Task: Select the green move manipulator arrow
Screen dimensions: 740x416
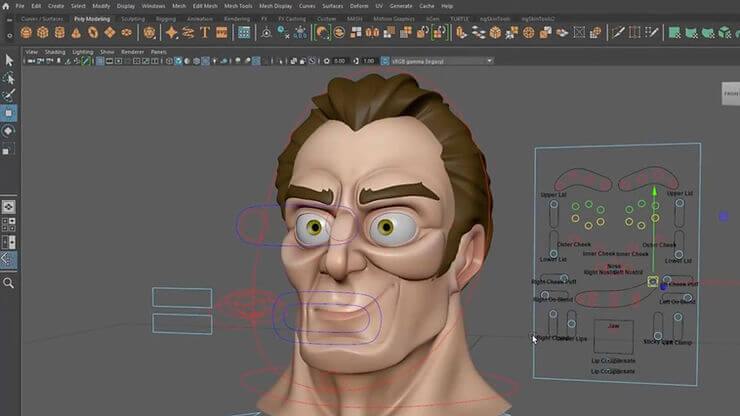Action: [x=654, y=191]
